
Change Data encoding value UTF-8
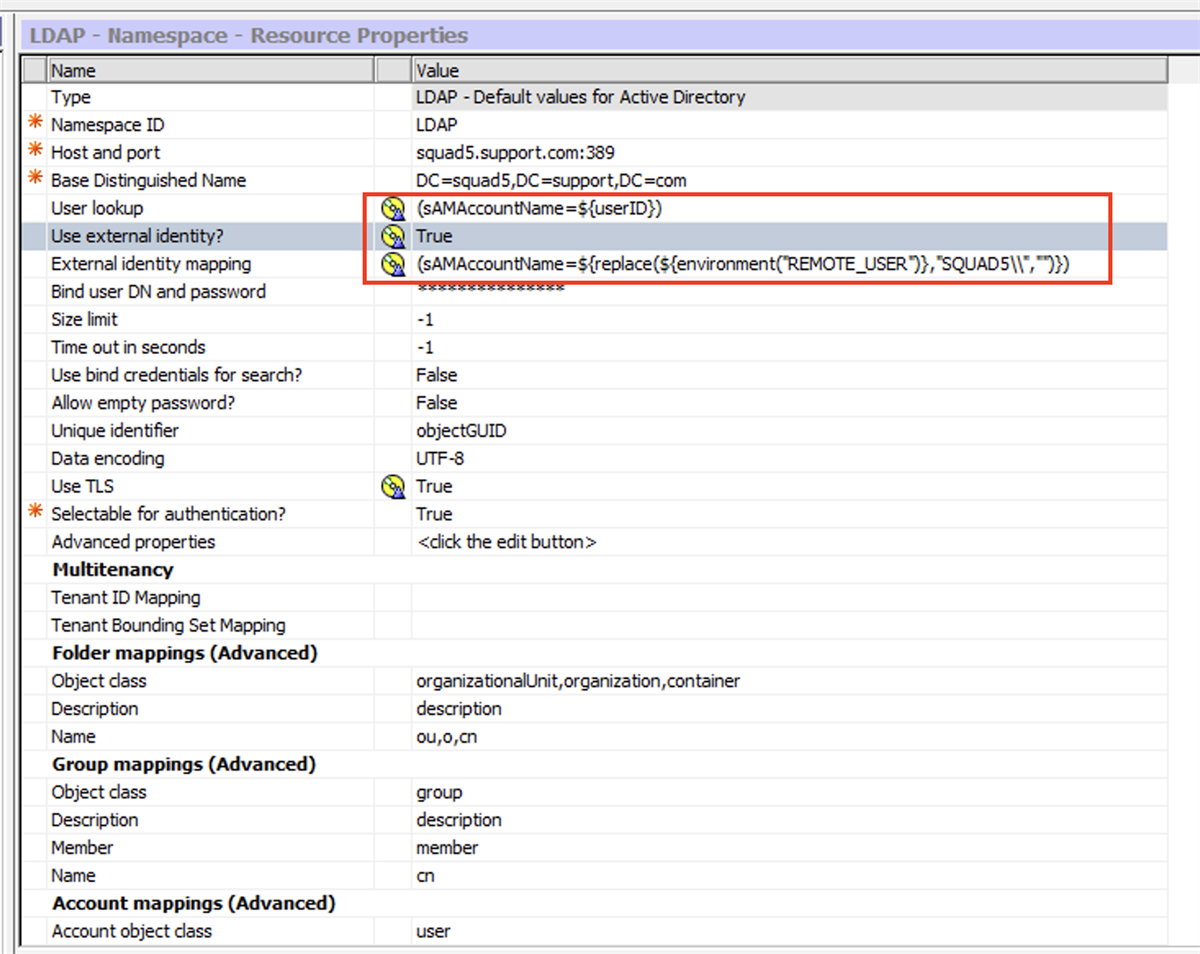440,459
